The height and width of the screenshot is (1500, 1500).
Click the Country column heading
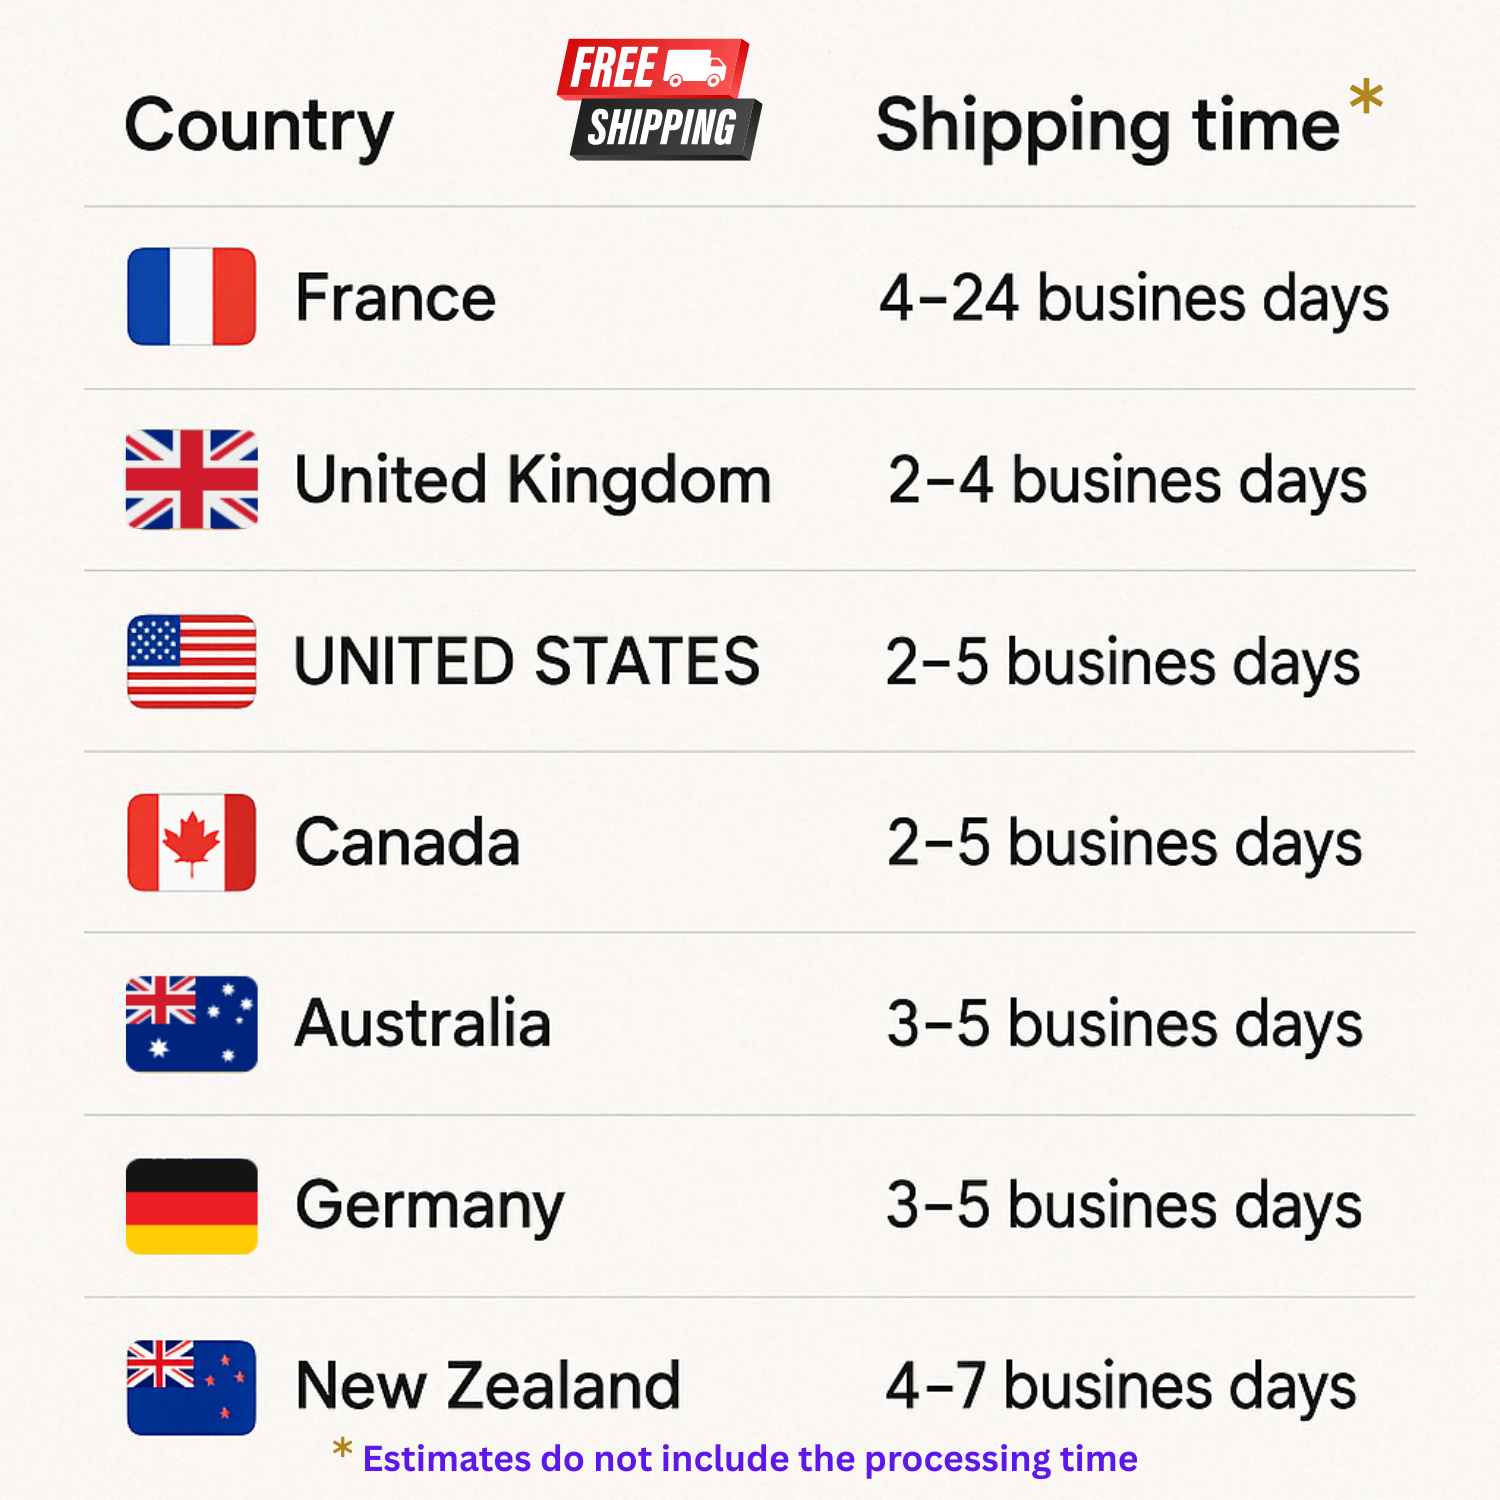coord(259,127)
